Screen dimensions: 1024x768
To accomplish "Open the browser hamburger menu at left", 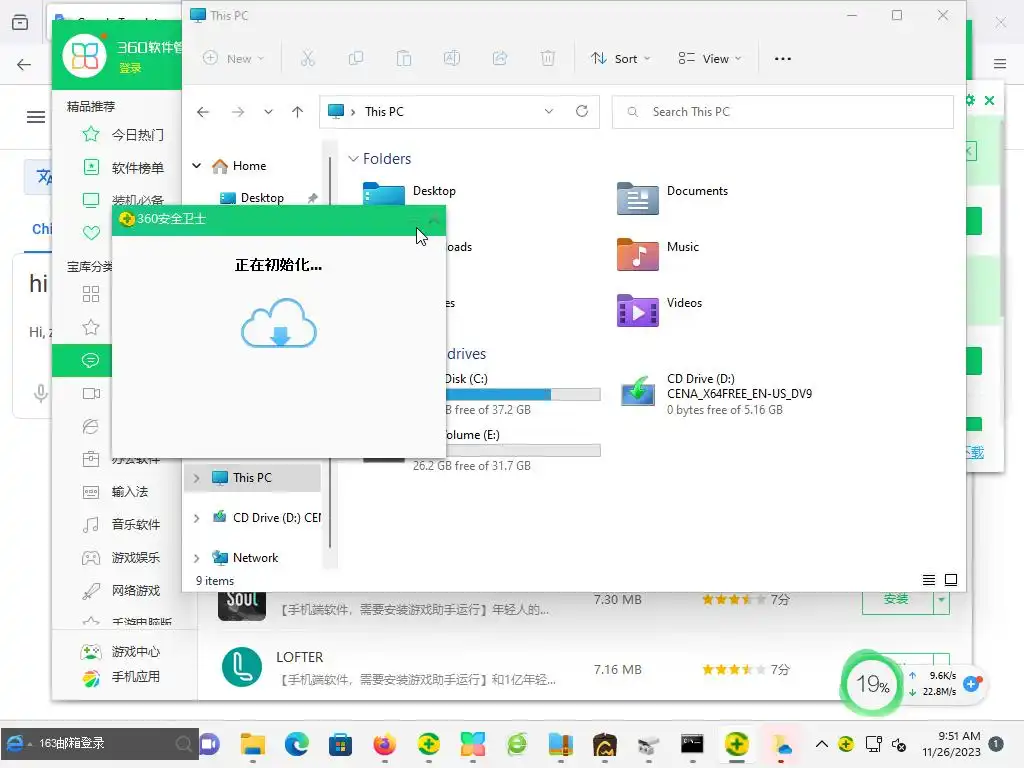I will tap(35, 117).
